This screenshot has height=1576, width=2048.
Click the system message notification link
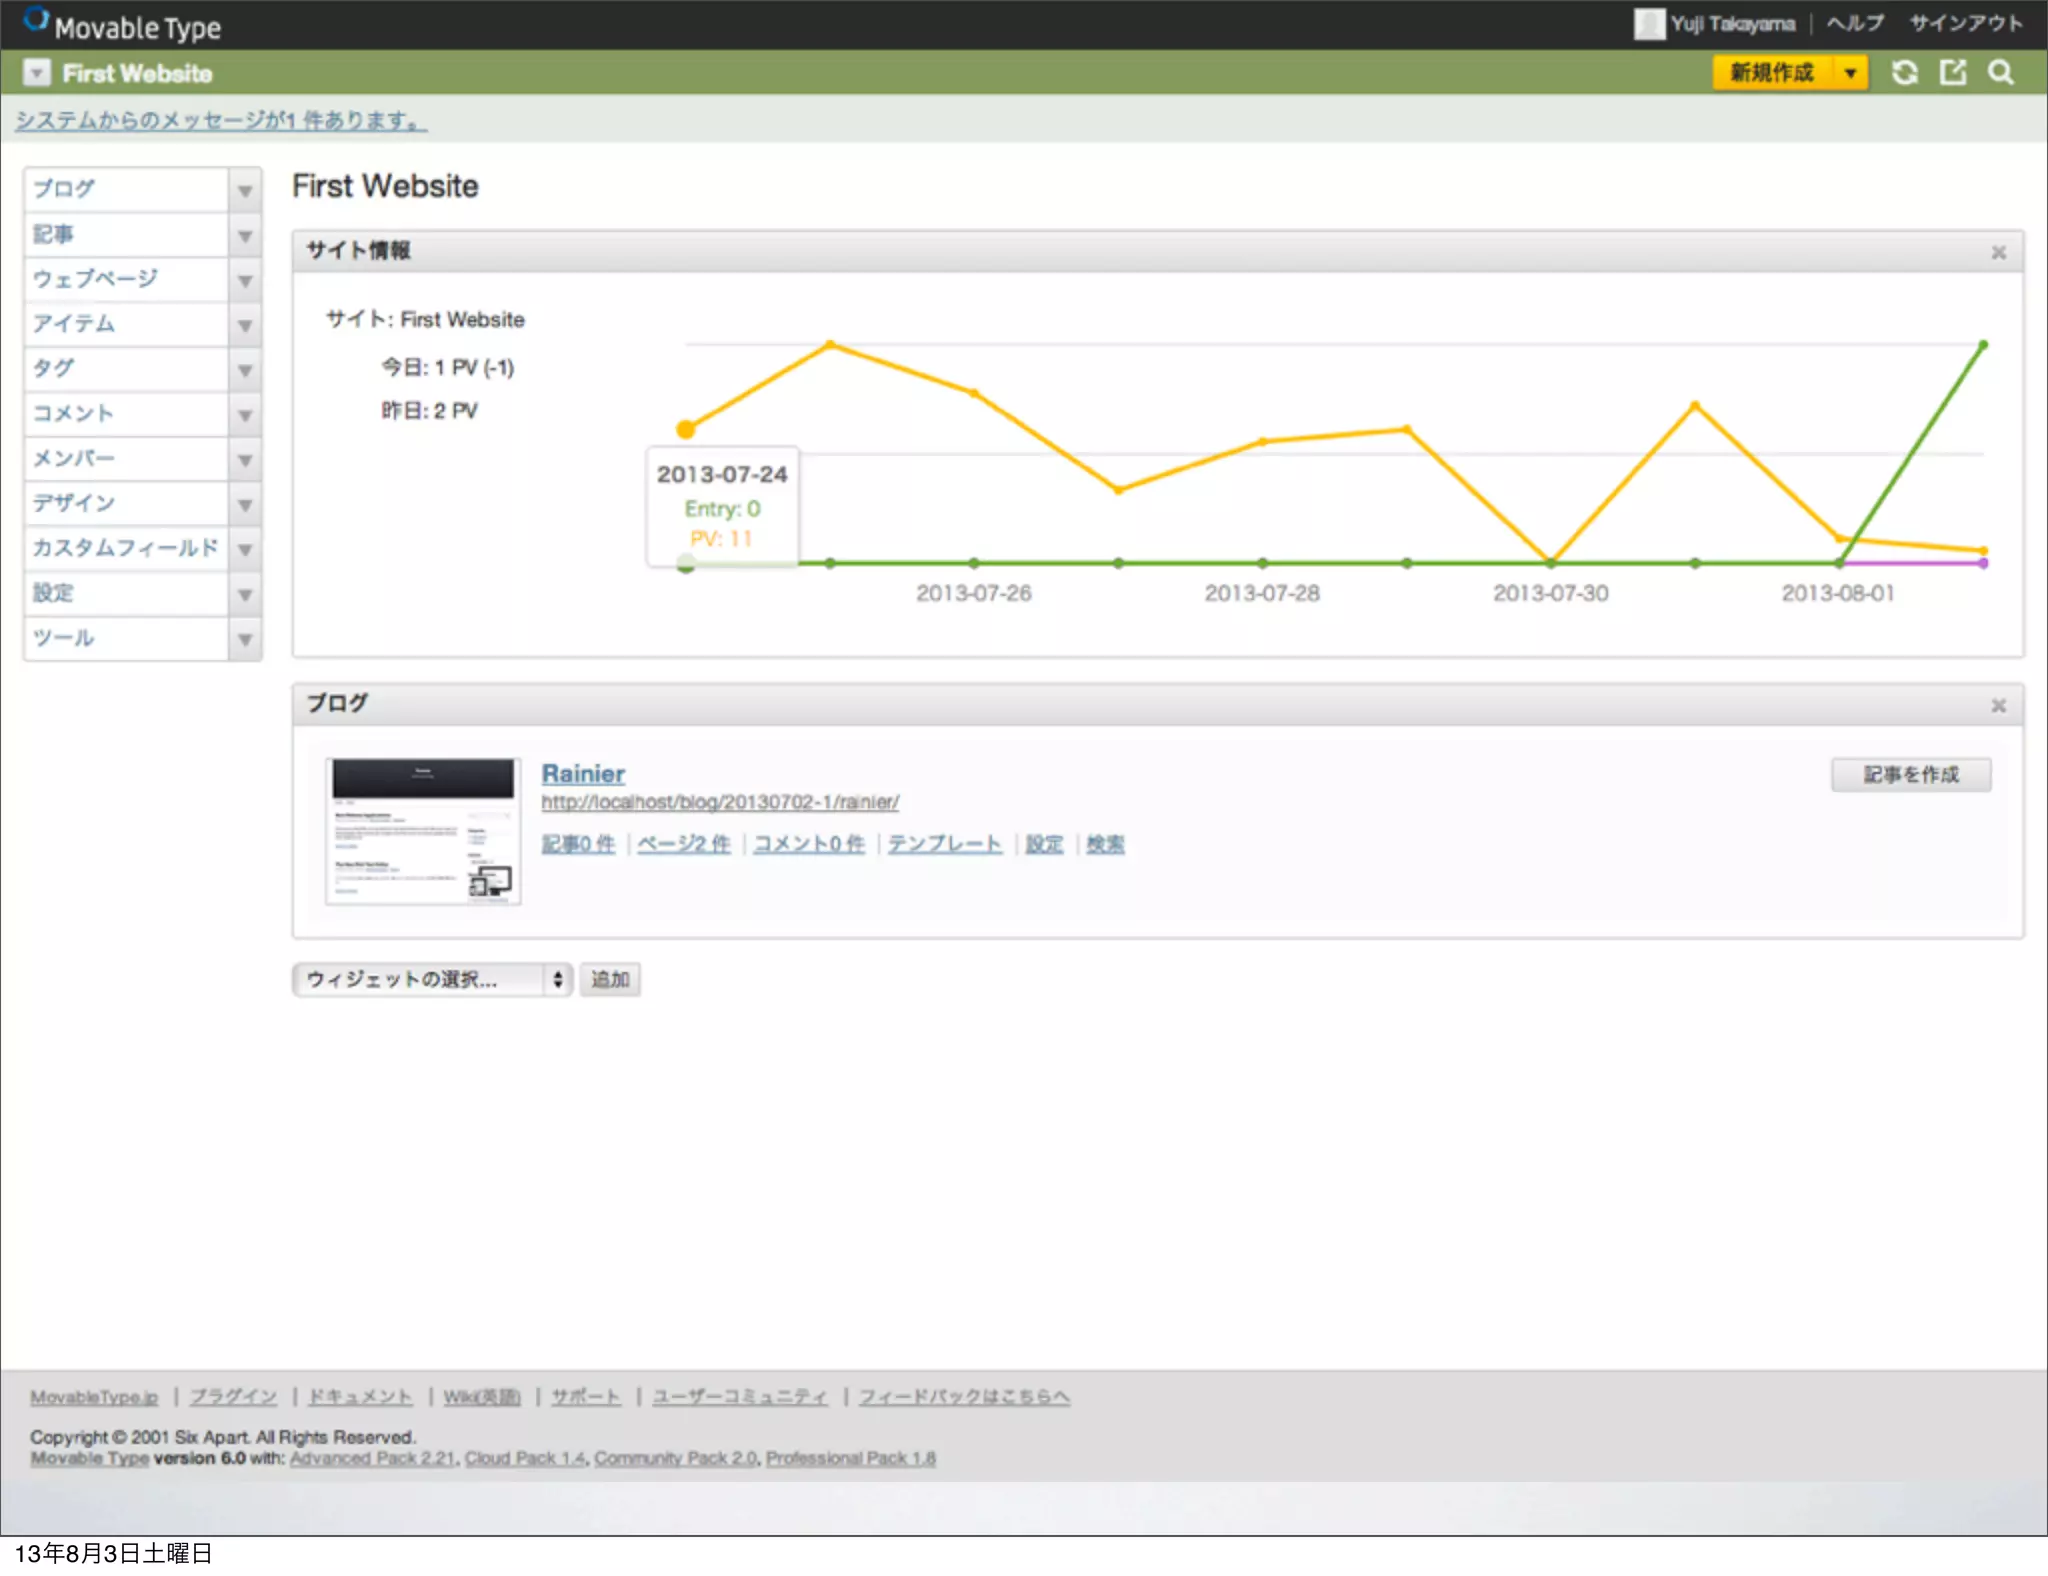(x=221, y=121)
